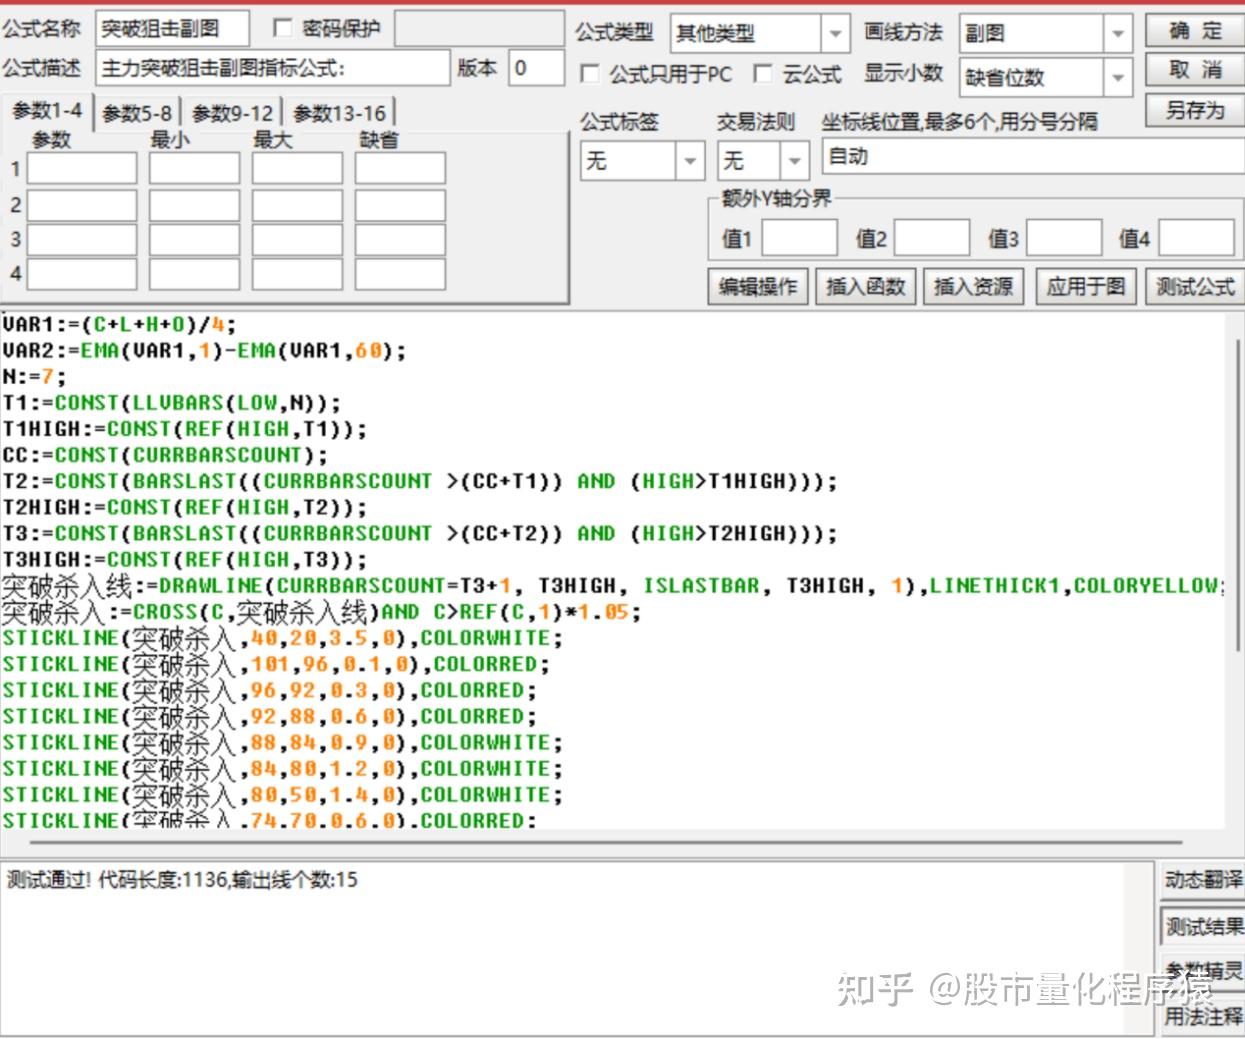The width and height of the screenshot is (1245, 1039).
Task: Click code line 'VAR1:=(C+L+H+O)/4;'
Action: 119,325
